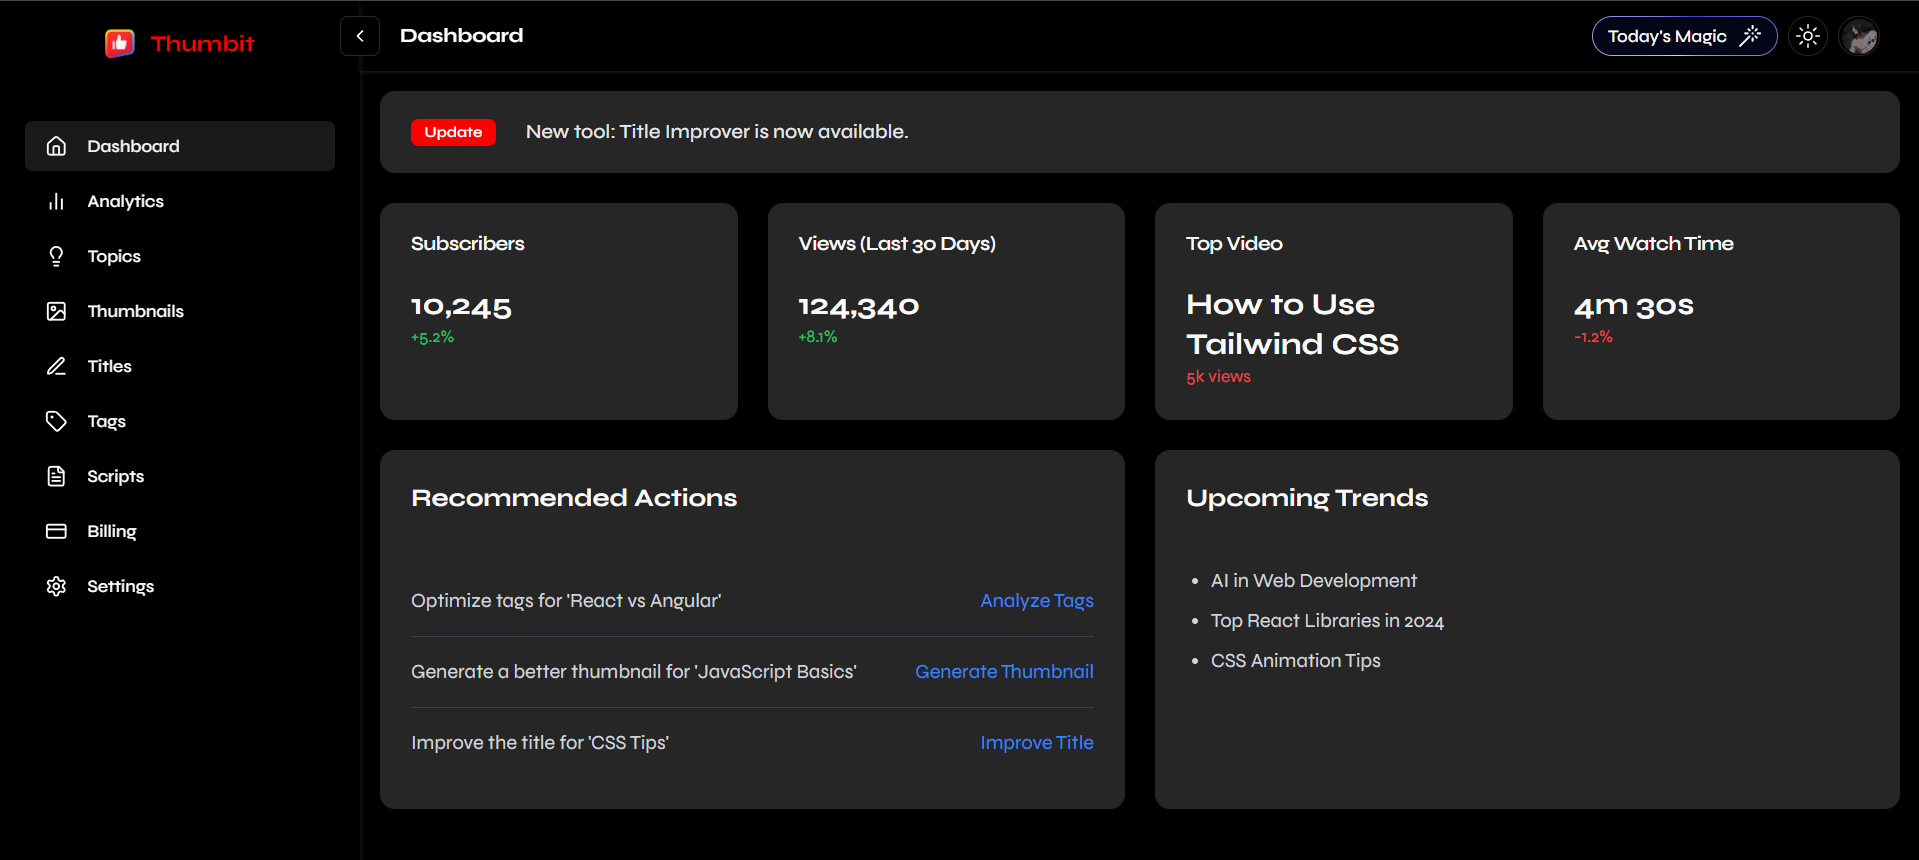The width and height of the screenshot is (1919, 860).
Task: Click the '+5.2%' subscriber growth text
Action: (432, 337)
